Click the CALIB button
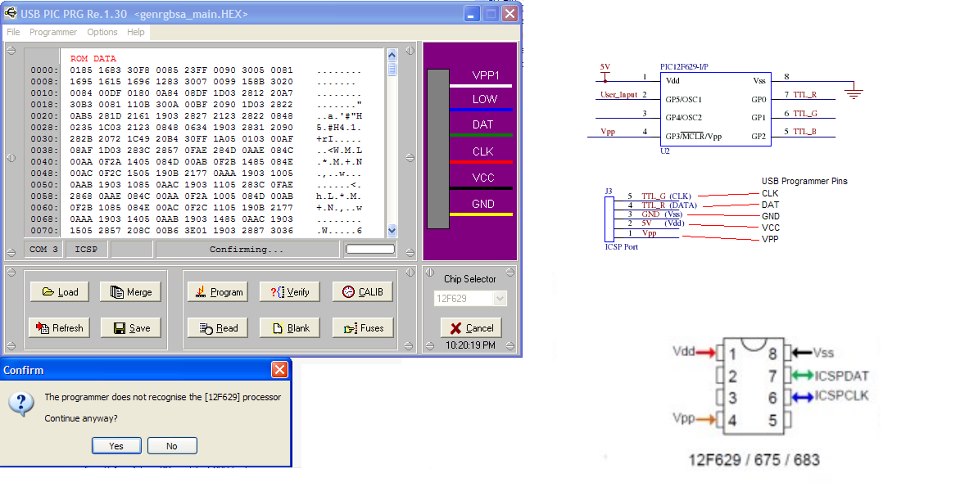This screenshot has width=960, height=487. click(x=362, y=292)
